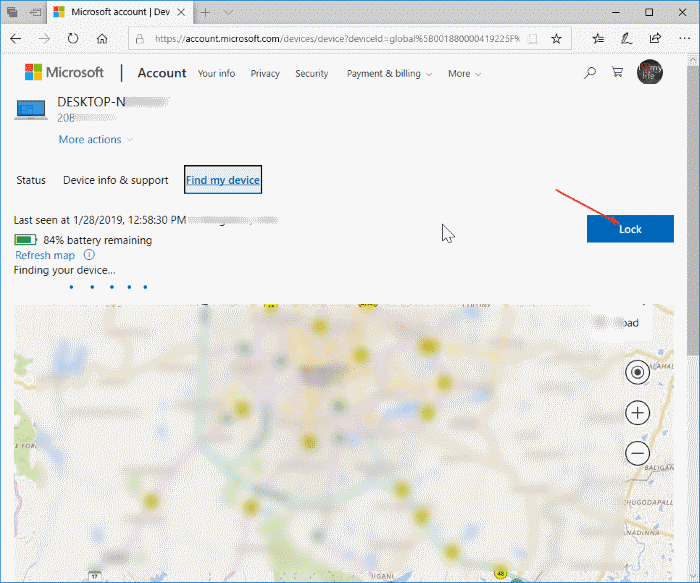The width and height of the screenshot is (700, 583).
Task: Click the blue Lock button
Action: (x=630, y=229)
